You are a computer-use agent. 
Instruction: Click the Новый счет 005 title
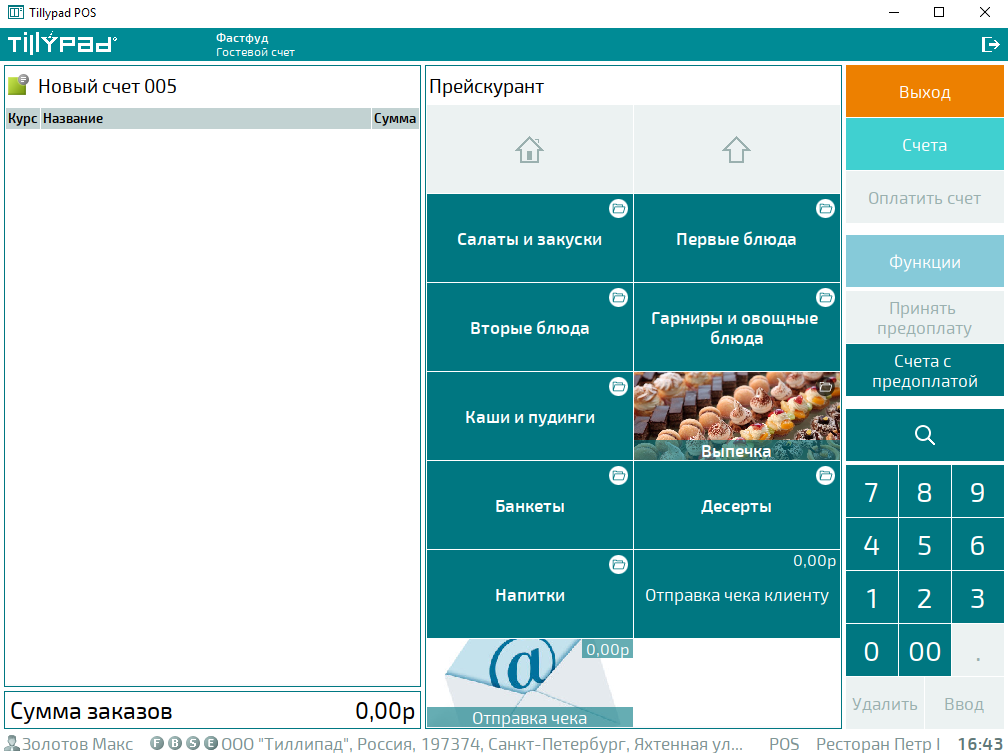[x=107, y=86]
